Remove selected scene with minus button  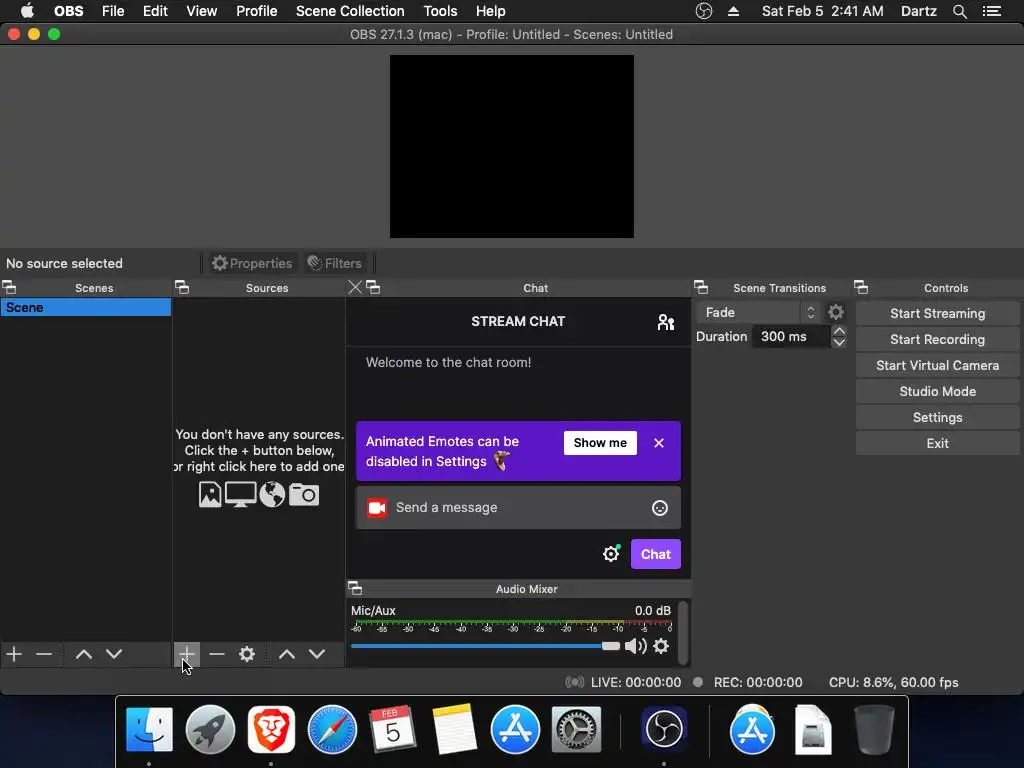pos(44,654)
